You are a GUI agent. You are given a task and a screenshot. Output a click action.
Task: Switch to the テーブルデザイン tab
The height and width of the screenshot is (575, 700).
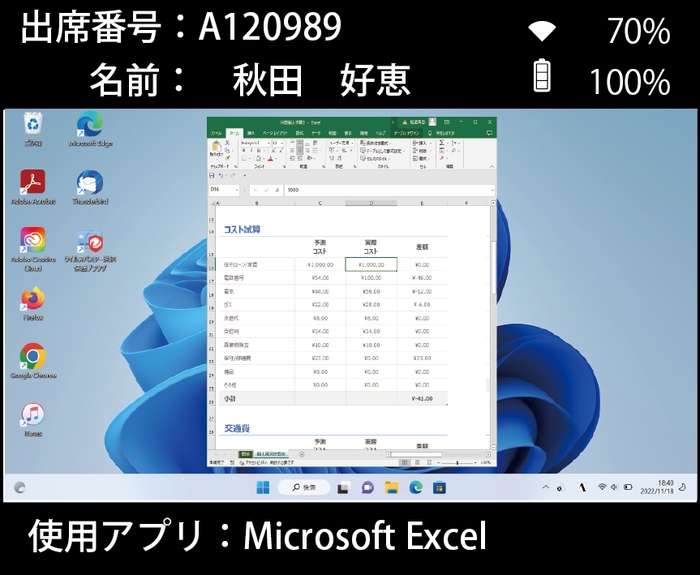(406, 133)
